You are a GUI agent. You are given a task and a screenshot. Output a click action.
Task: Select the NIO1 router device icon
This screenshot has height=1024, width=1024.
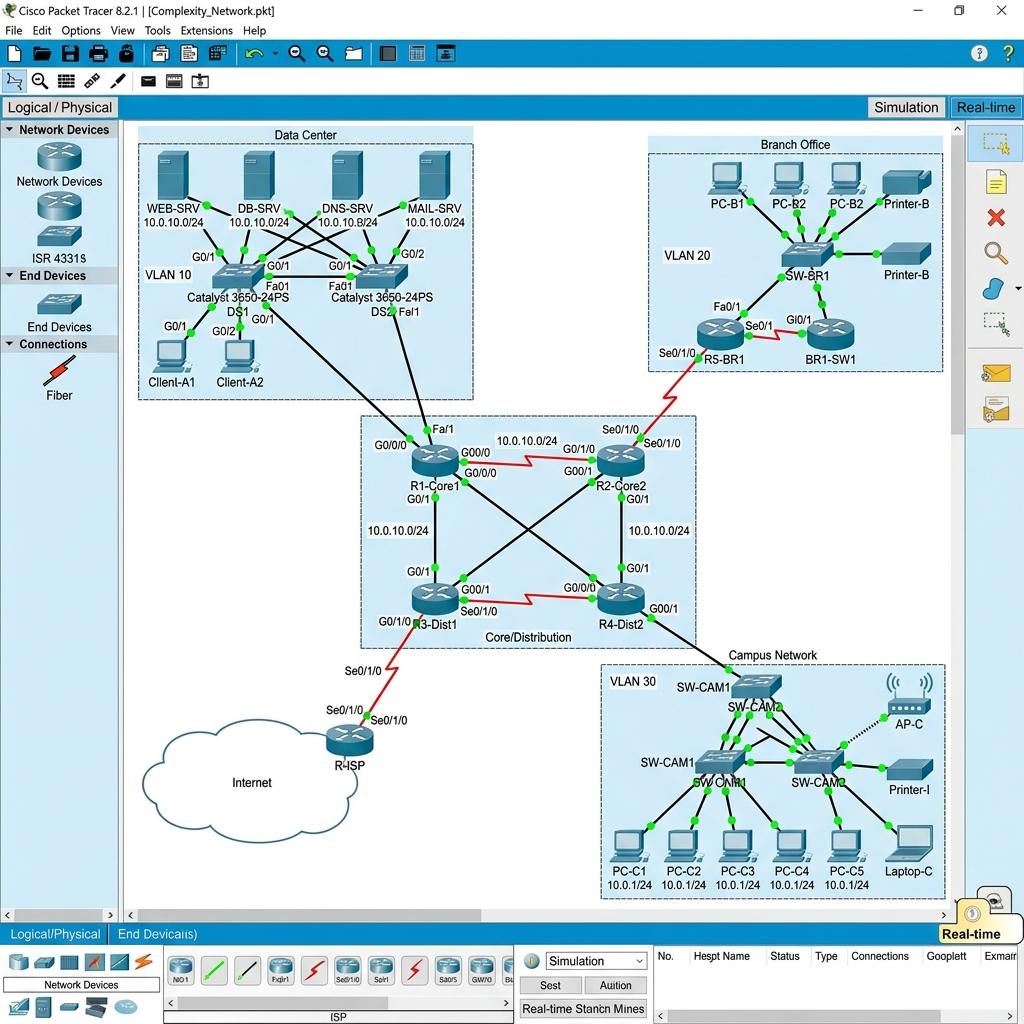(181, 970)
